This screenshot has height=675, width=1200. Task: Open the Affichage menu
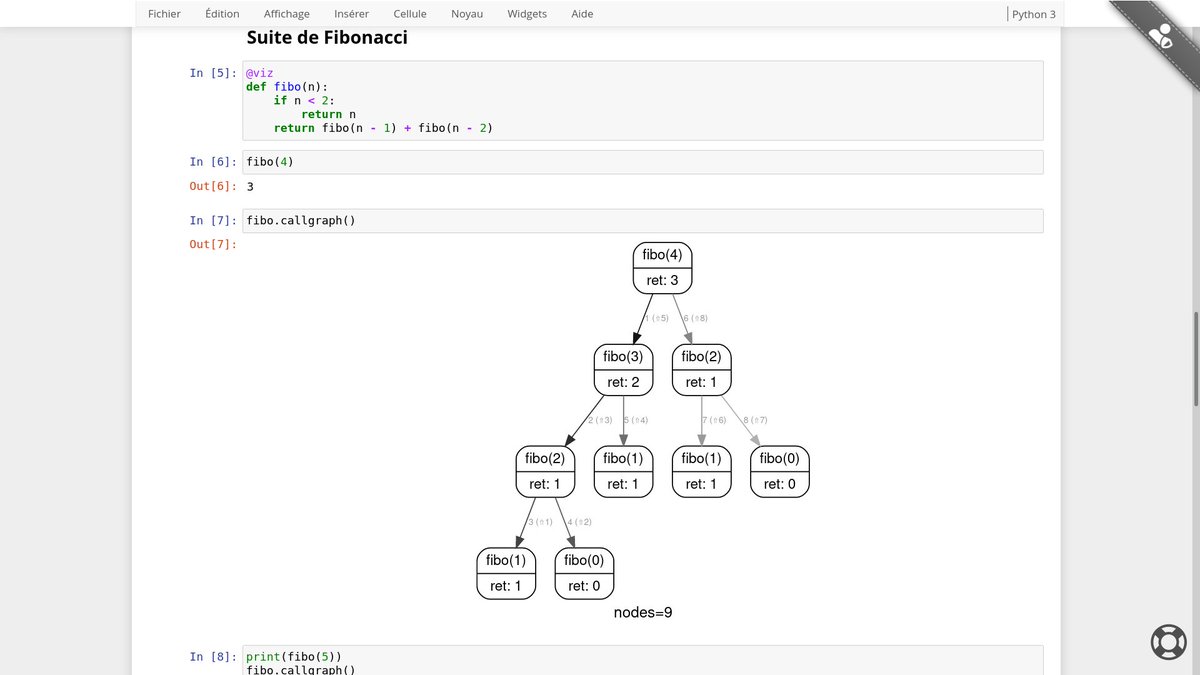pos(287,14)
